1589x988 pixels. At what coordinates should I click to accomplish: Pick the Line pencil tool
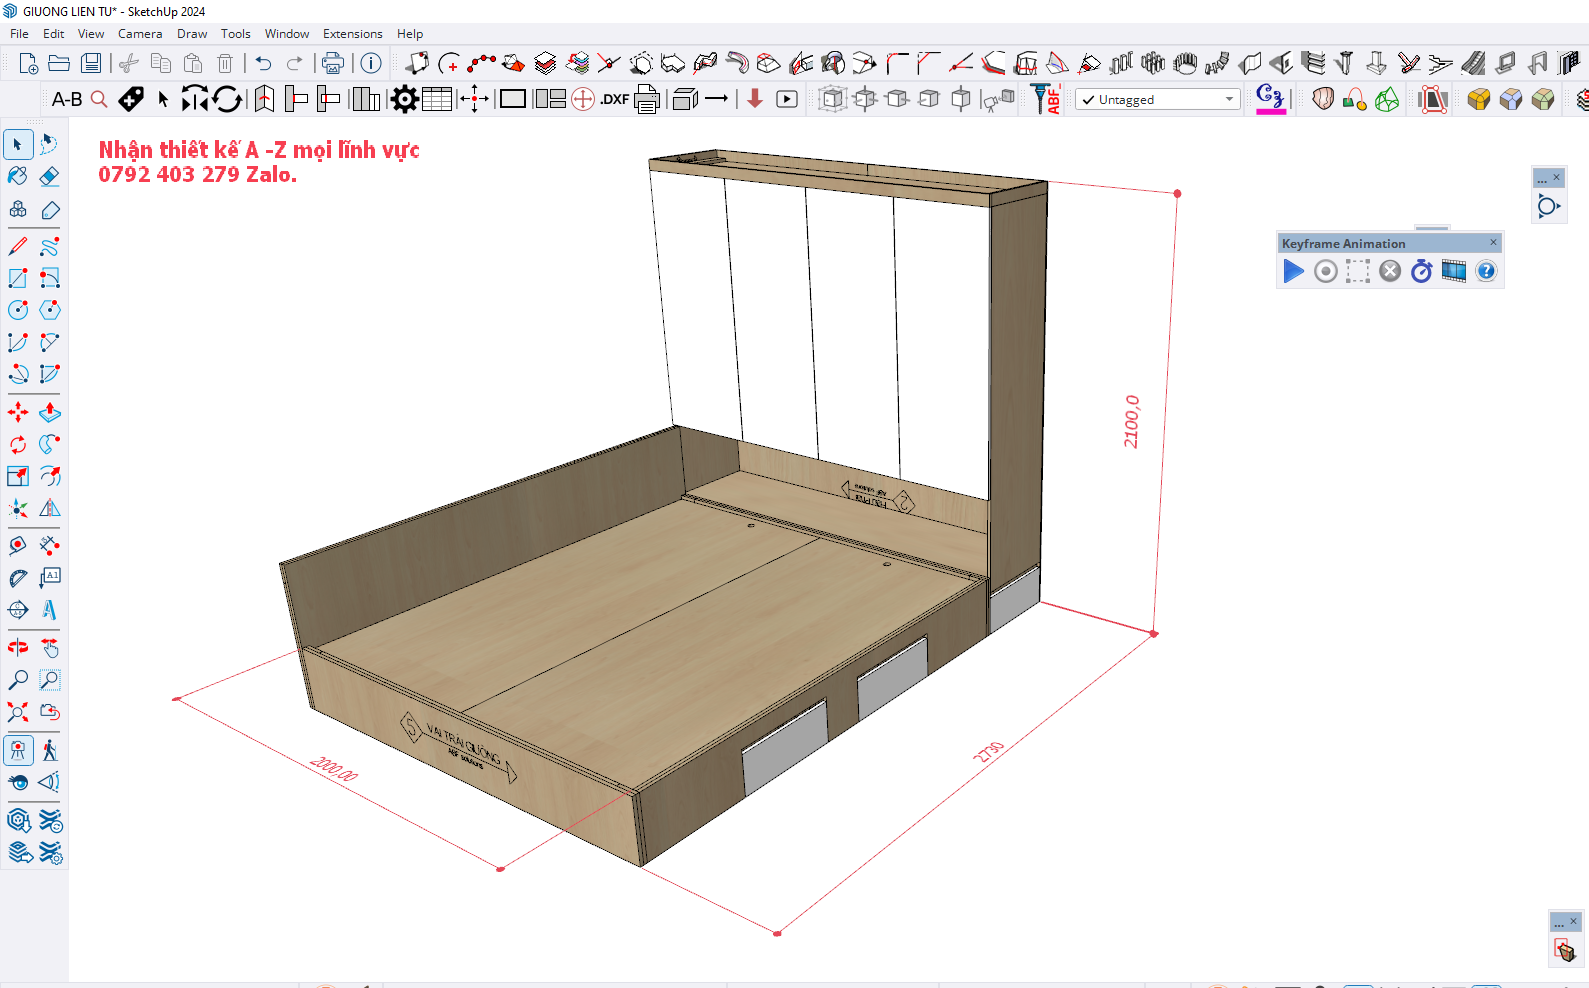(18, 246)
